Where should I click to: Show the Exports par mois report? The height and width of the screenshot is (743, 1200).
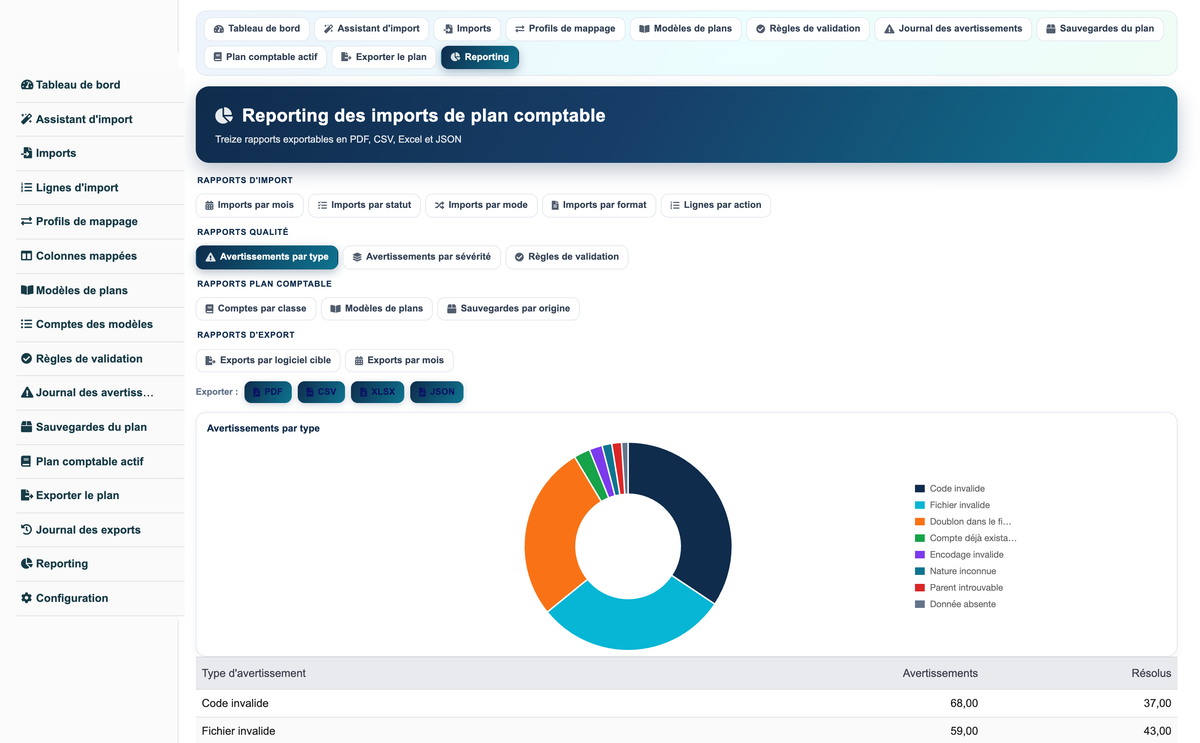pyautogui.click(x=399, y=360)
